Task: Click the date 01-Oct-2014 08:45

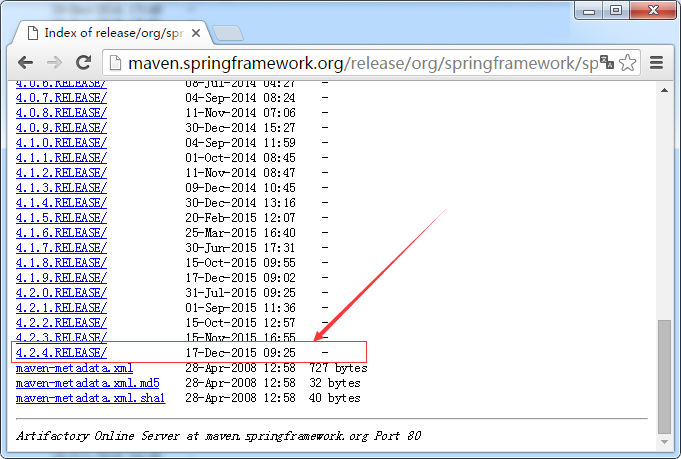Action: [240, 158]
